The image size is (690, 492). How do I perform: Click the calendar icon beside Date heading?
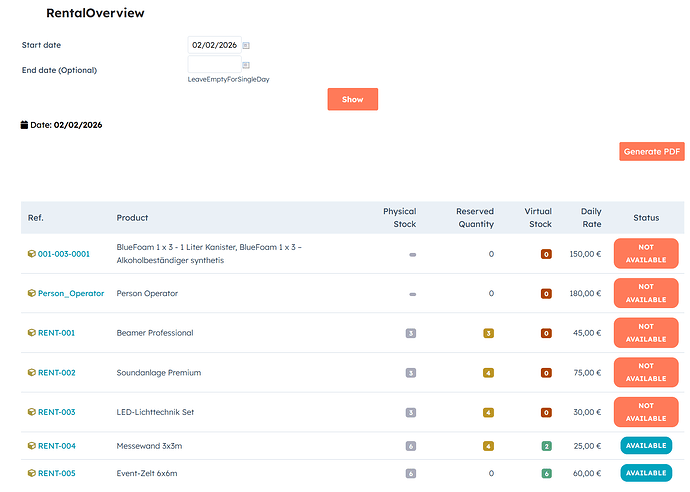(25, 125)
